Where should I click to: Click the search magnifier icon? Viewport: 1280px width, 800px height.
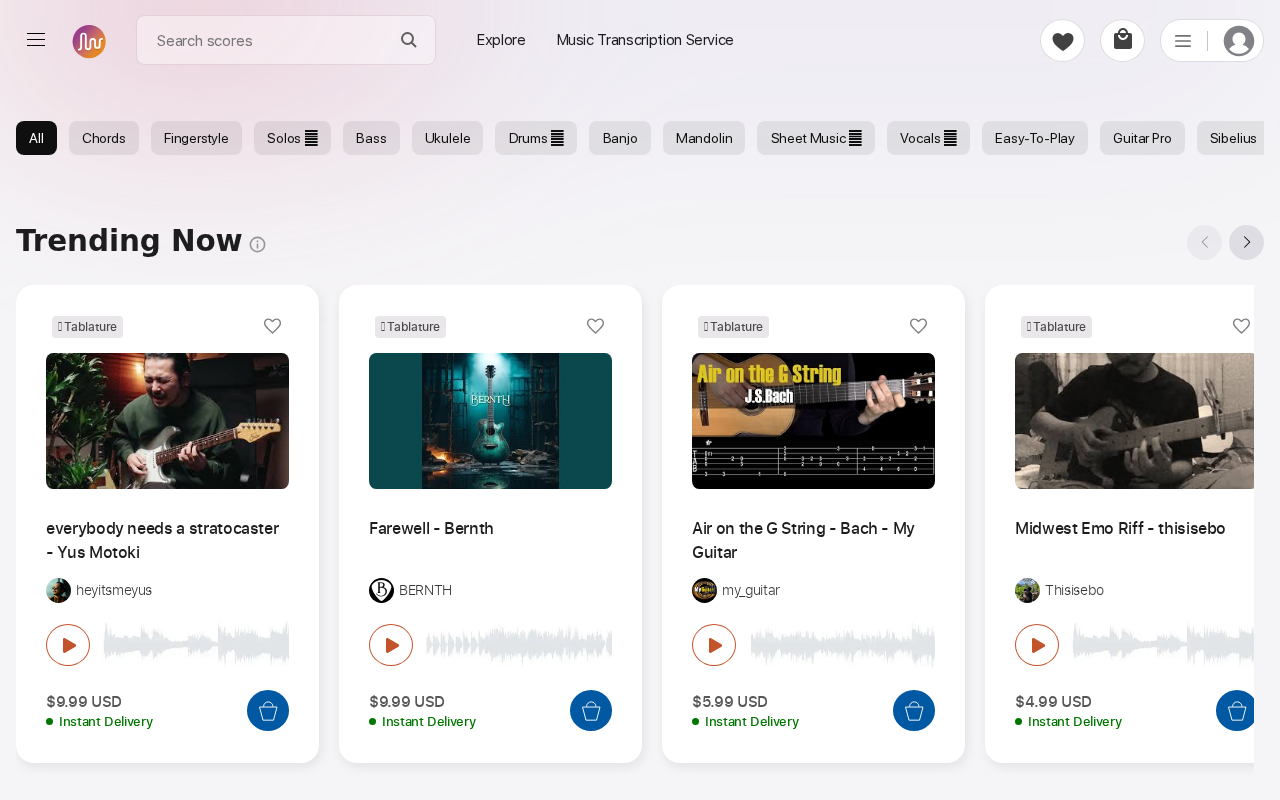click(408, 40)
